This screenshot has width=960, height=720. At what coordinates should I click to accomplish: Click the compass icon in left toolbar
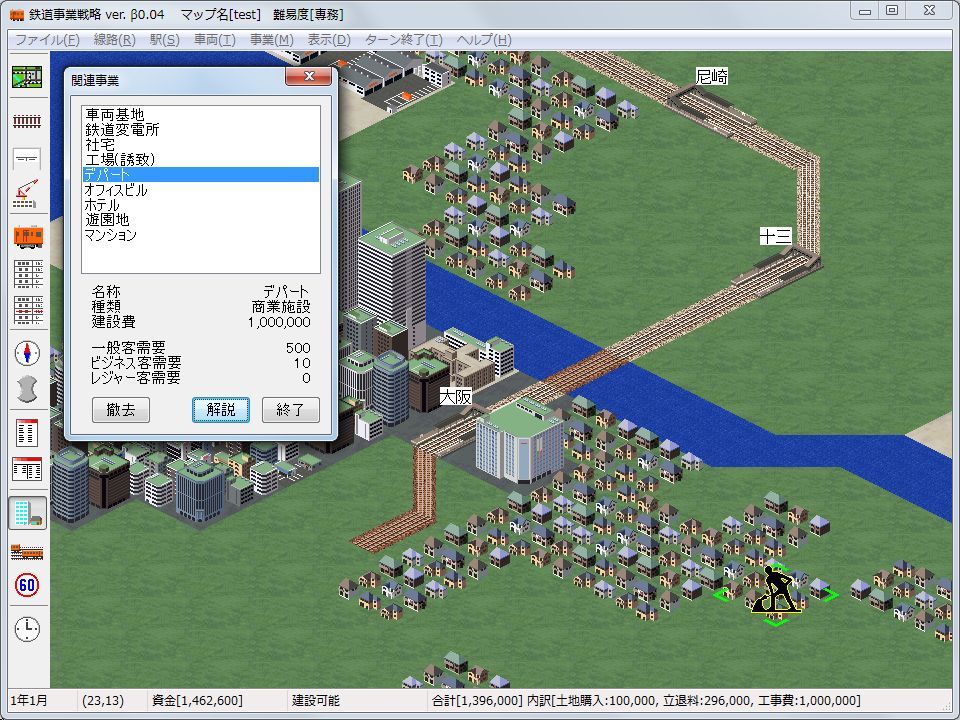28,352
